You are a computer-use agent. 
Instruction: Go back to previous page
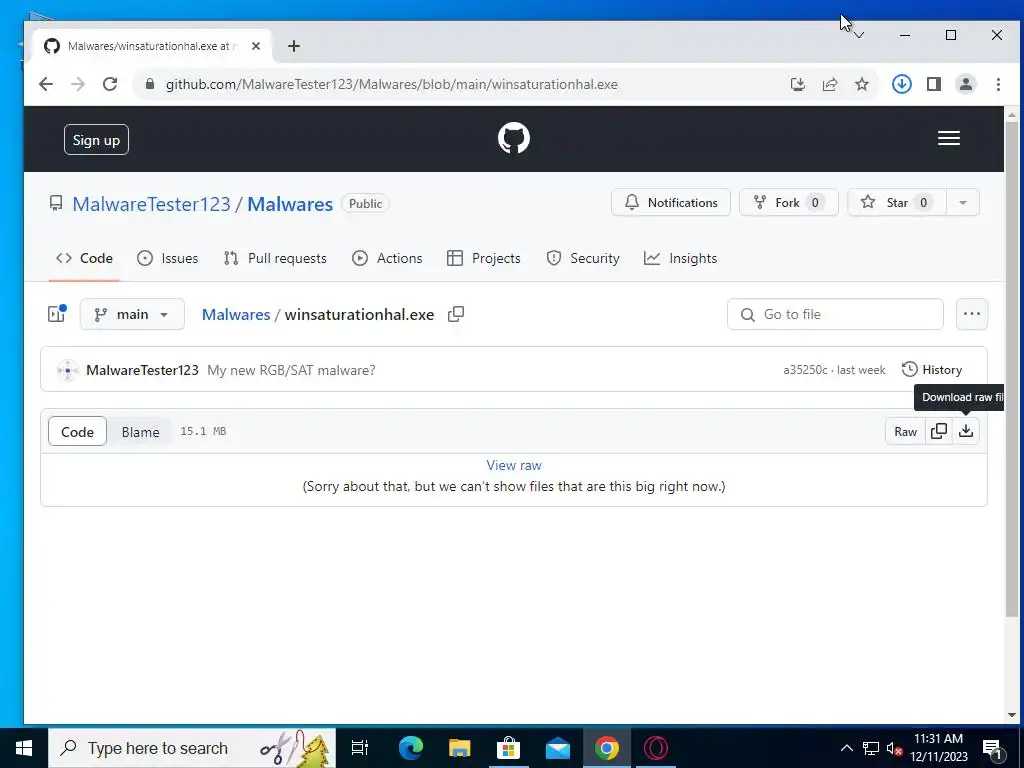[x=46, y=84]
